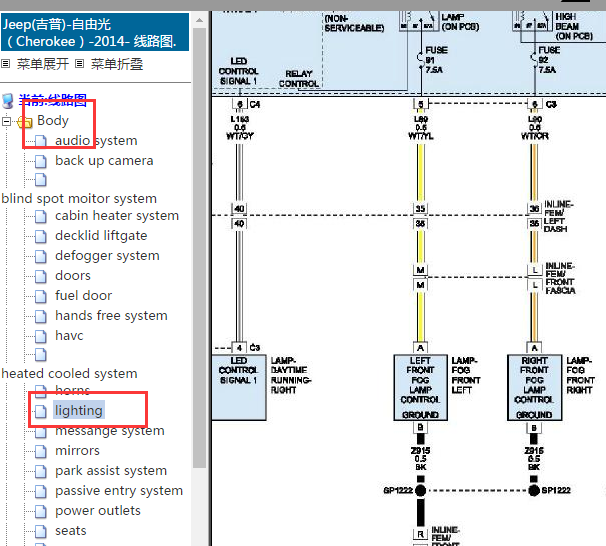Open the horns diagram entry

[73, 390]
